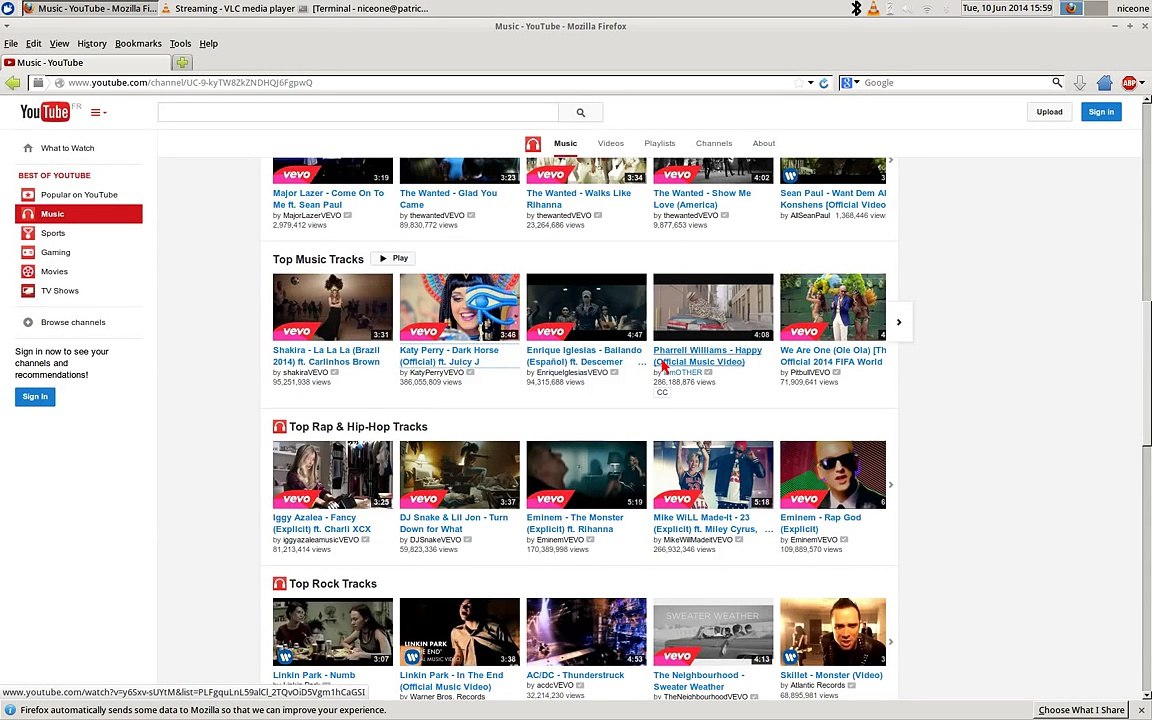Switch to the Playlists channel tab
This screenshot has width=1152, height=720.
[x=660, y=143]
